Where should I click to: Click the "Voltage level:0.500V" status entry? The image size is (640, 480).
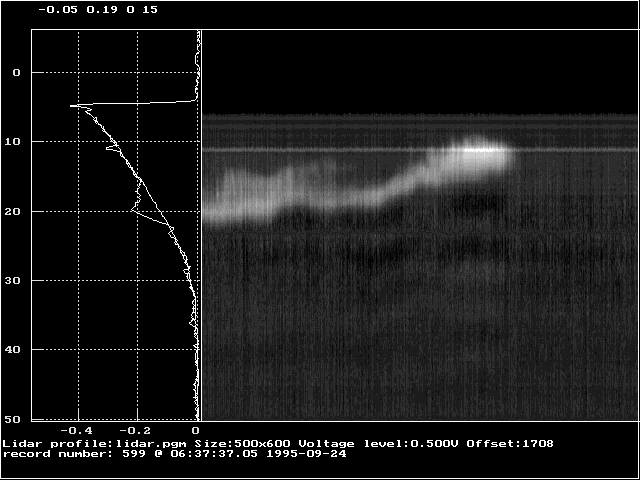click(x=379, y=444)
